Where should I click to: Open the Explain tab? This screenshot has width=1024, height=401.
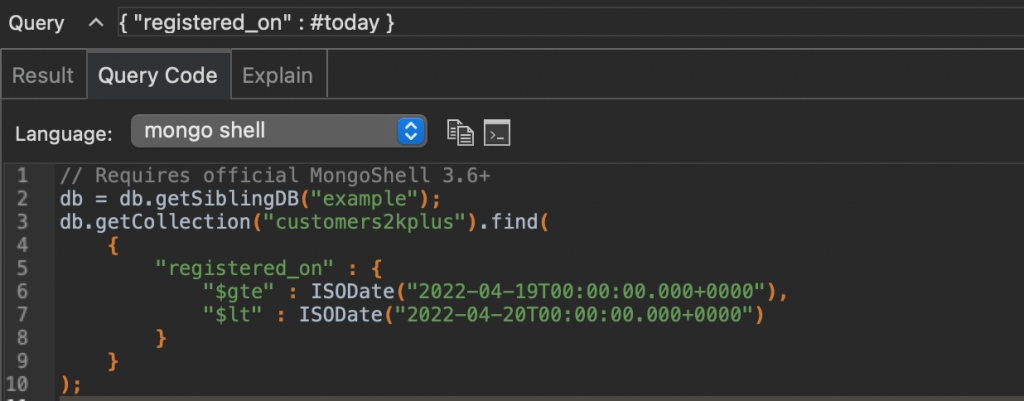(278, 76)
